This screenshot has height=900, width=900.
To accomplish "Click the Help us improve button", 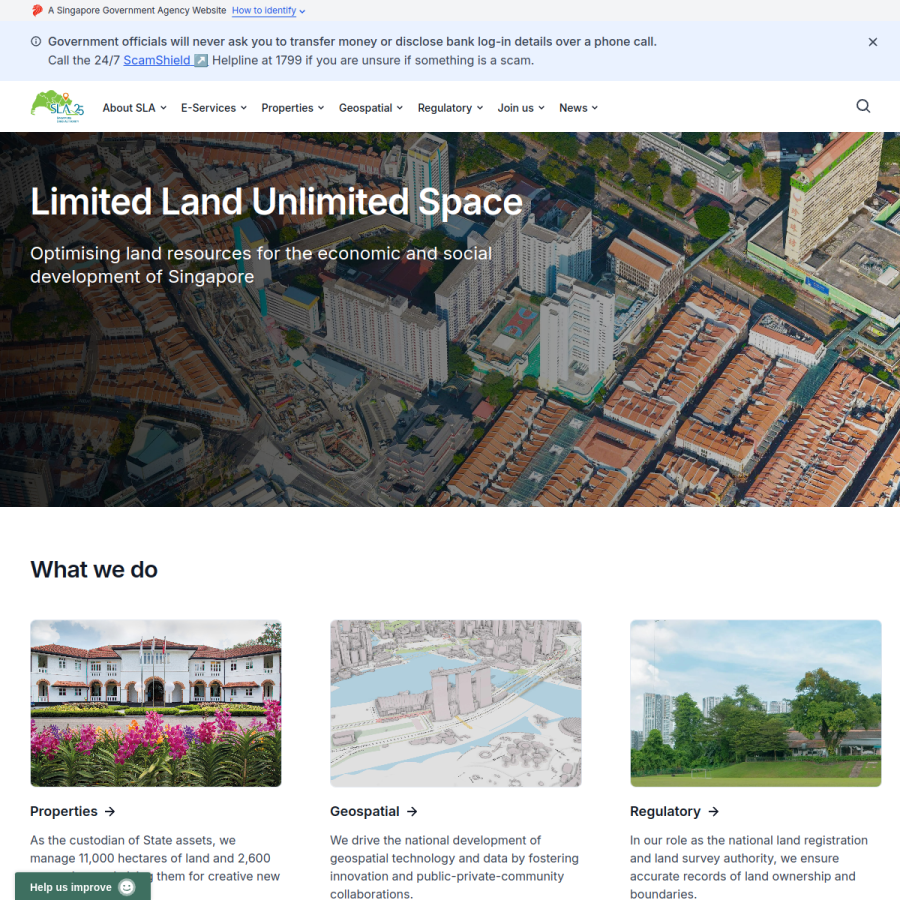I will coord(83,886).
